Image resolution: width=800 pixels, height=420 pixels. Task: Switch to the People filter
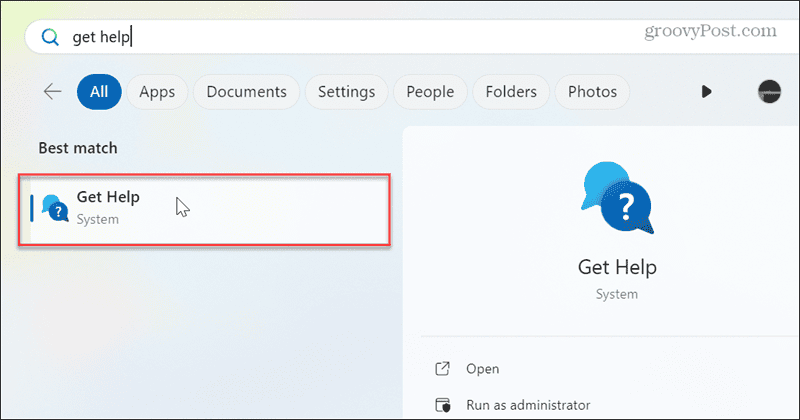pyautogui.click(x=430, y=92)
